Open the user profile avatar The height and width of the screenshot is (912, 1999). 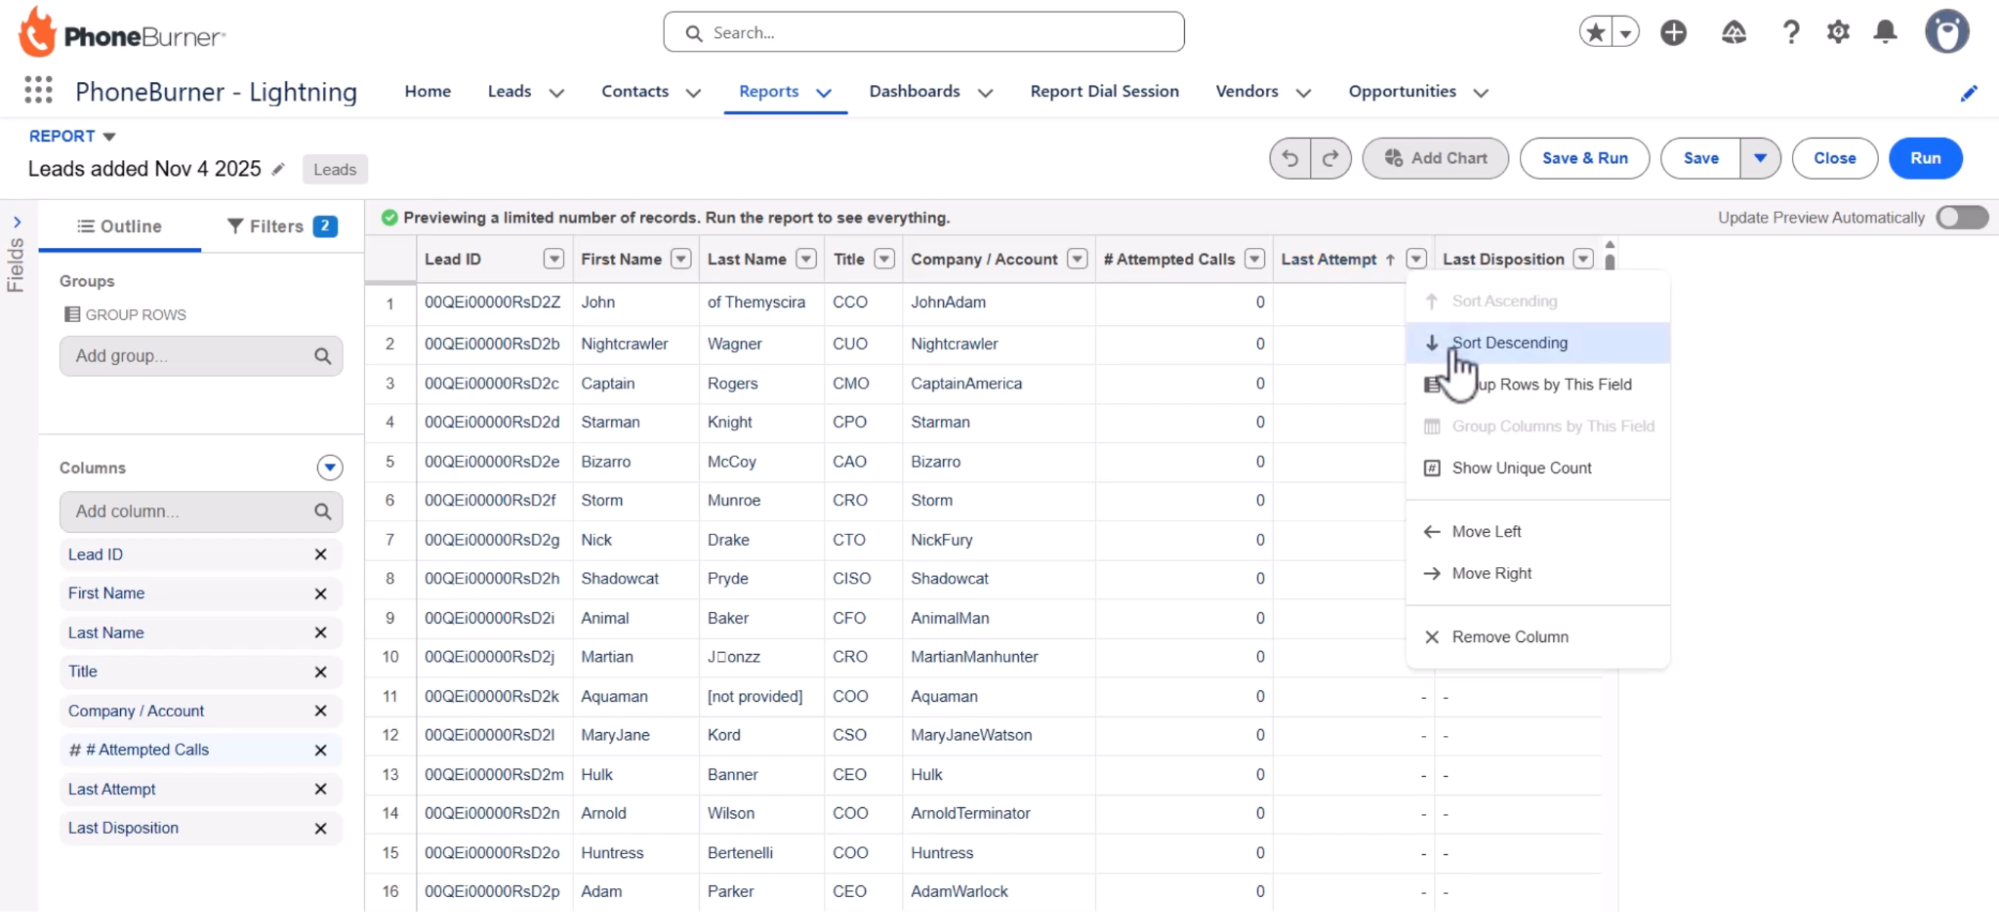tap(1947, 32)
